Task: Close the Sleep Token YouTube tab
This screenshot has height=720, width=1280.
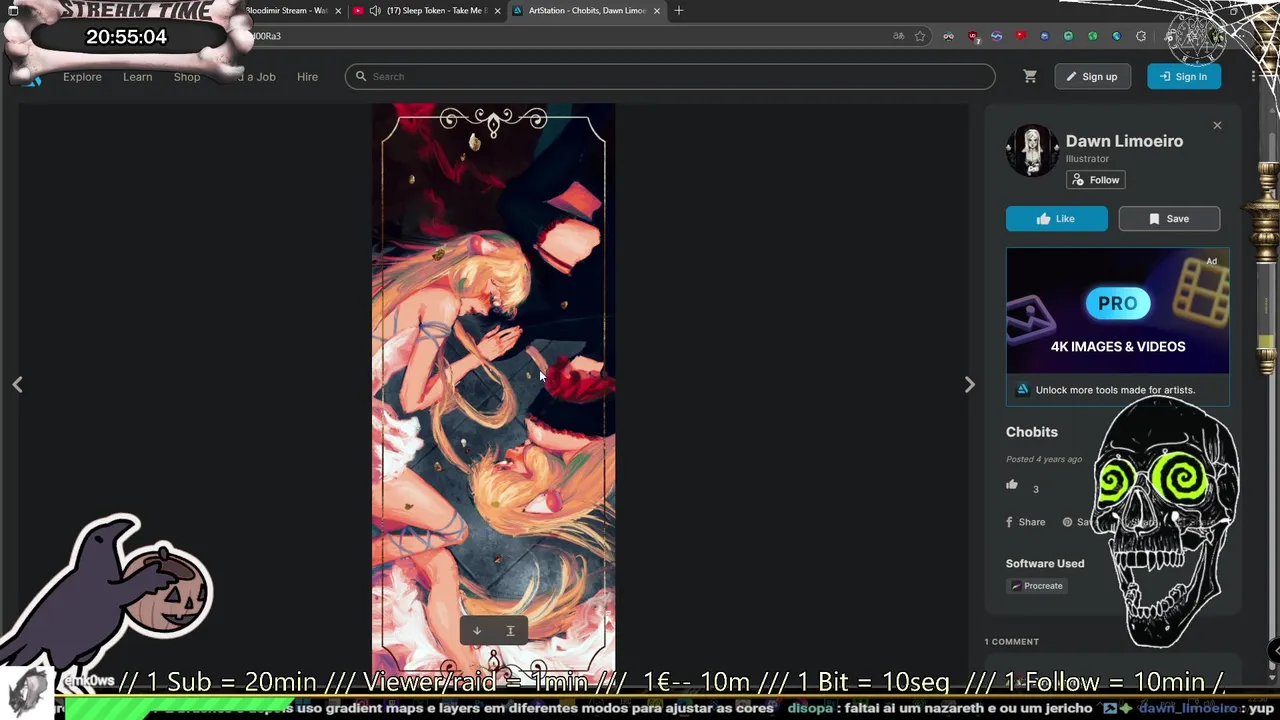Action: [497, 10]
